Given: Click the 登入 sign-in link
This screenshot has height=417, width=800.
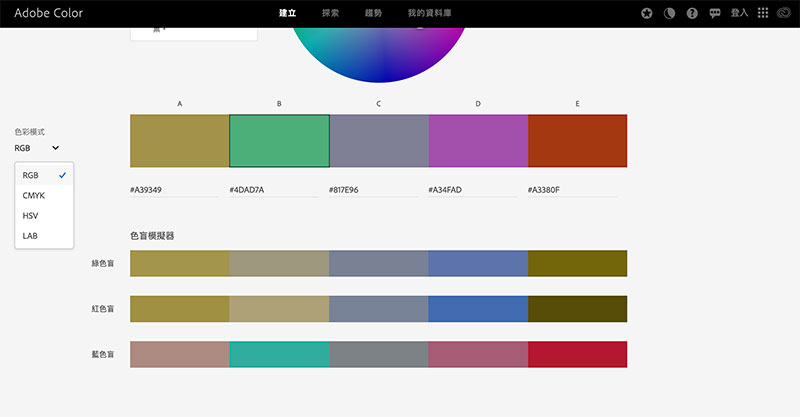Looking at the screenshot, I should pyautogui.click(x=740, y=14).
